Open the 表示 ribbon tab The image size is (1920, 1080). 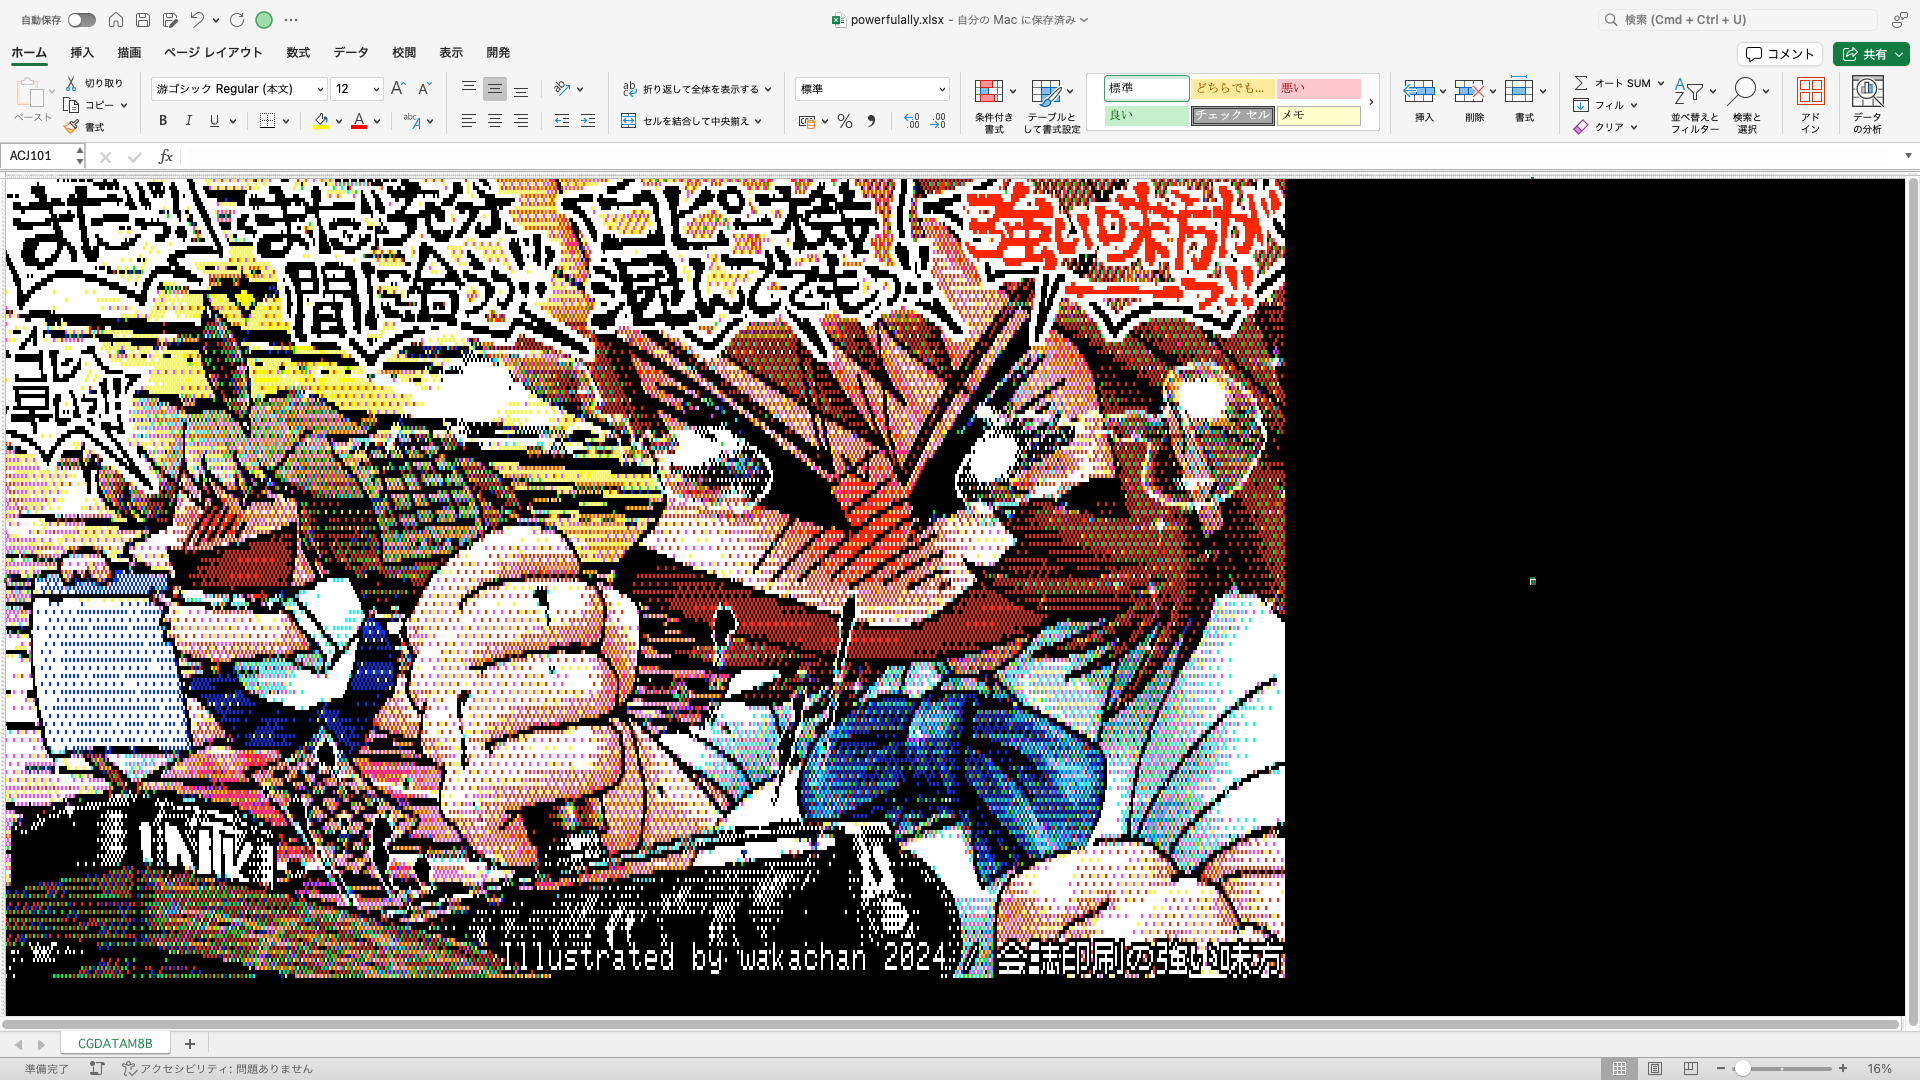[451, 53]
